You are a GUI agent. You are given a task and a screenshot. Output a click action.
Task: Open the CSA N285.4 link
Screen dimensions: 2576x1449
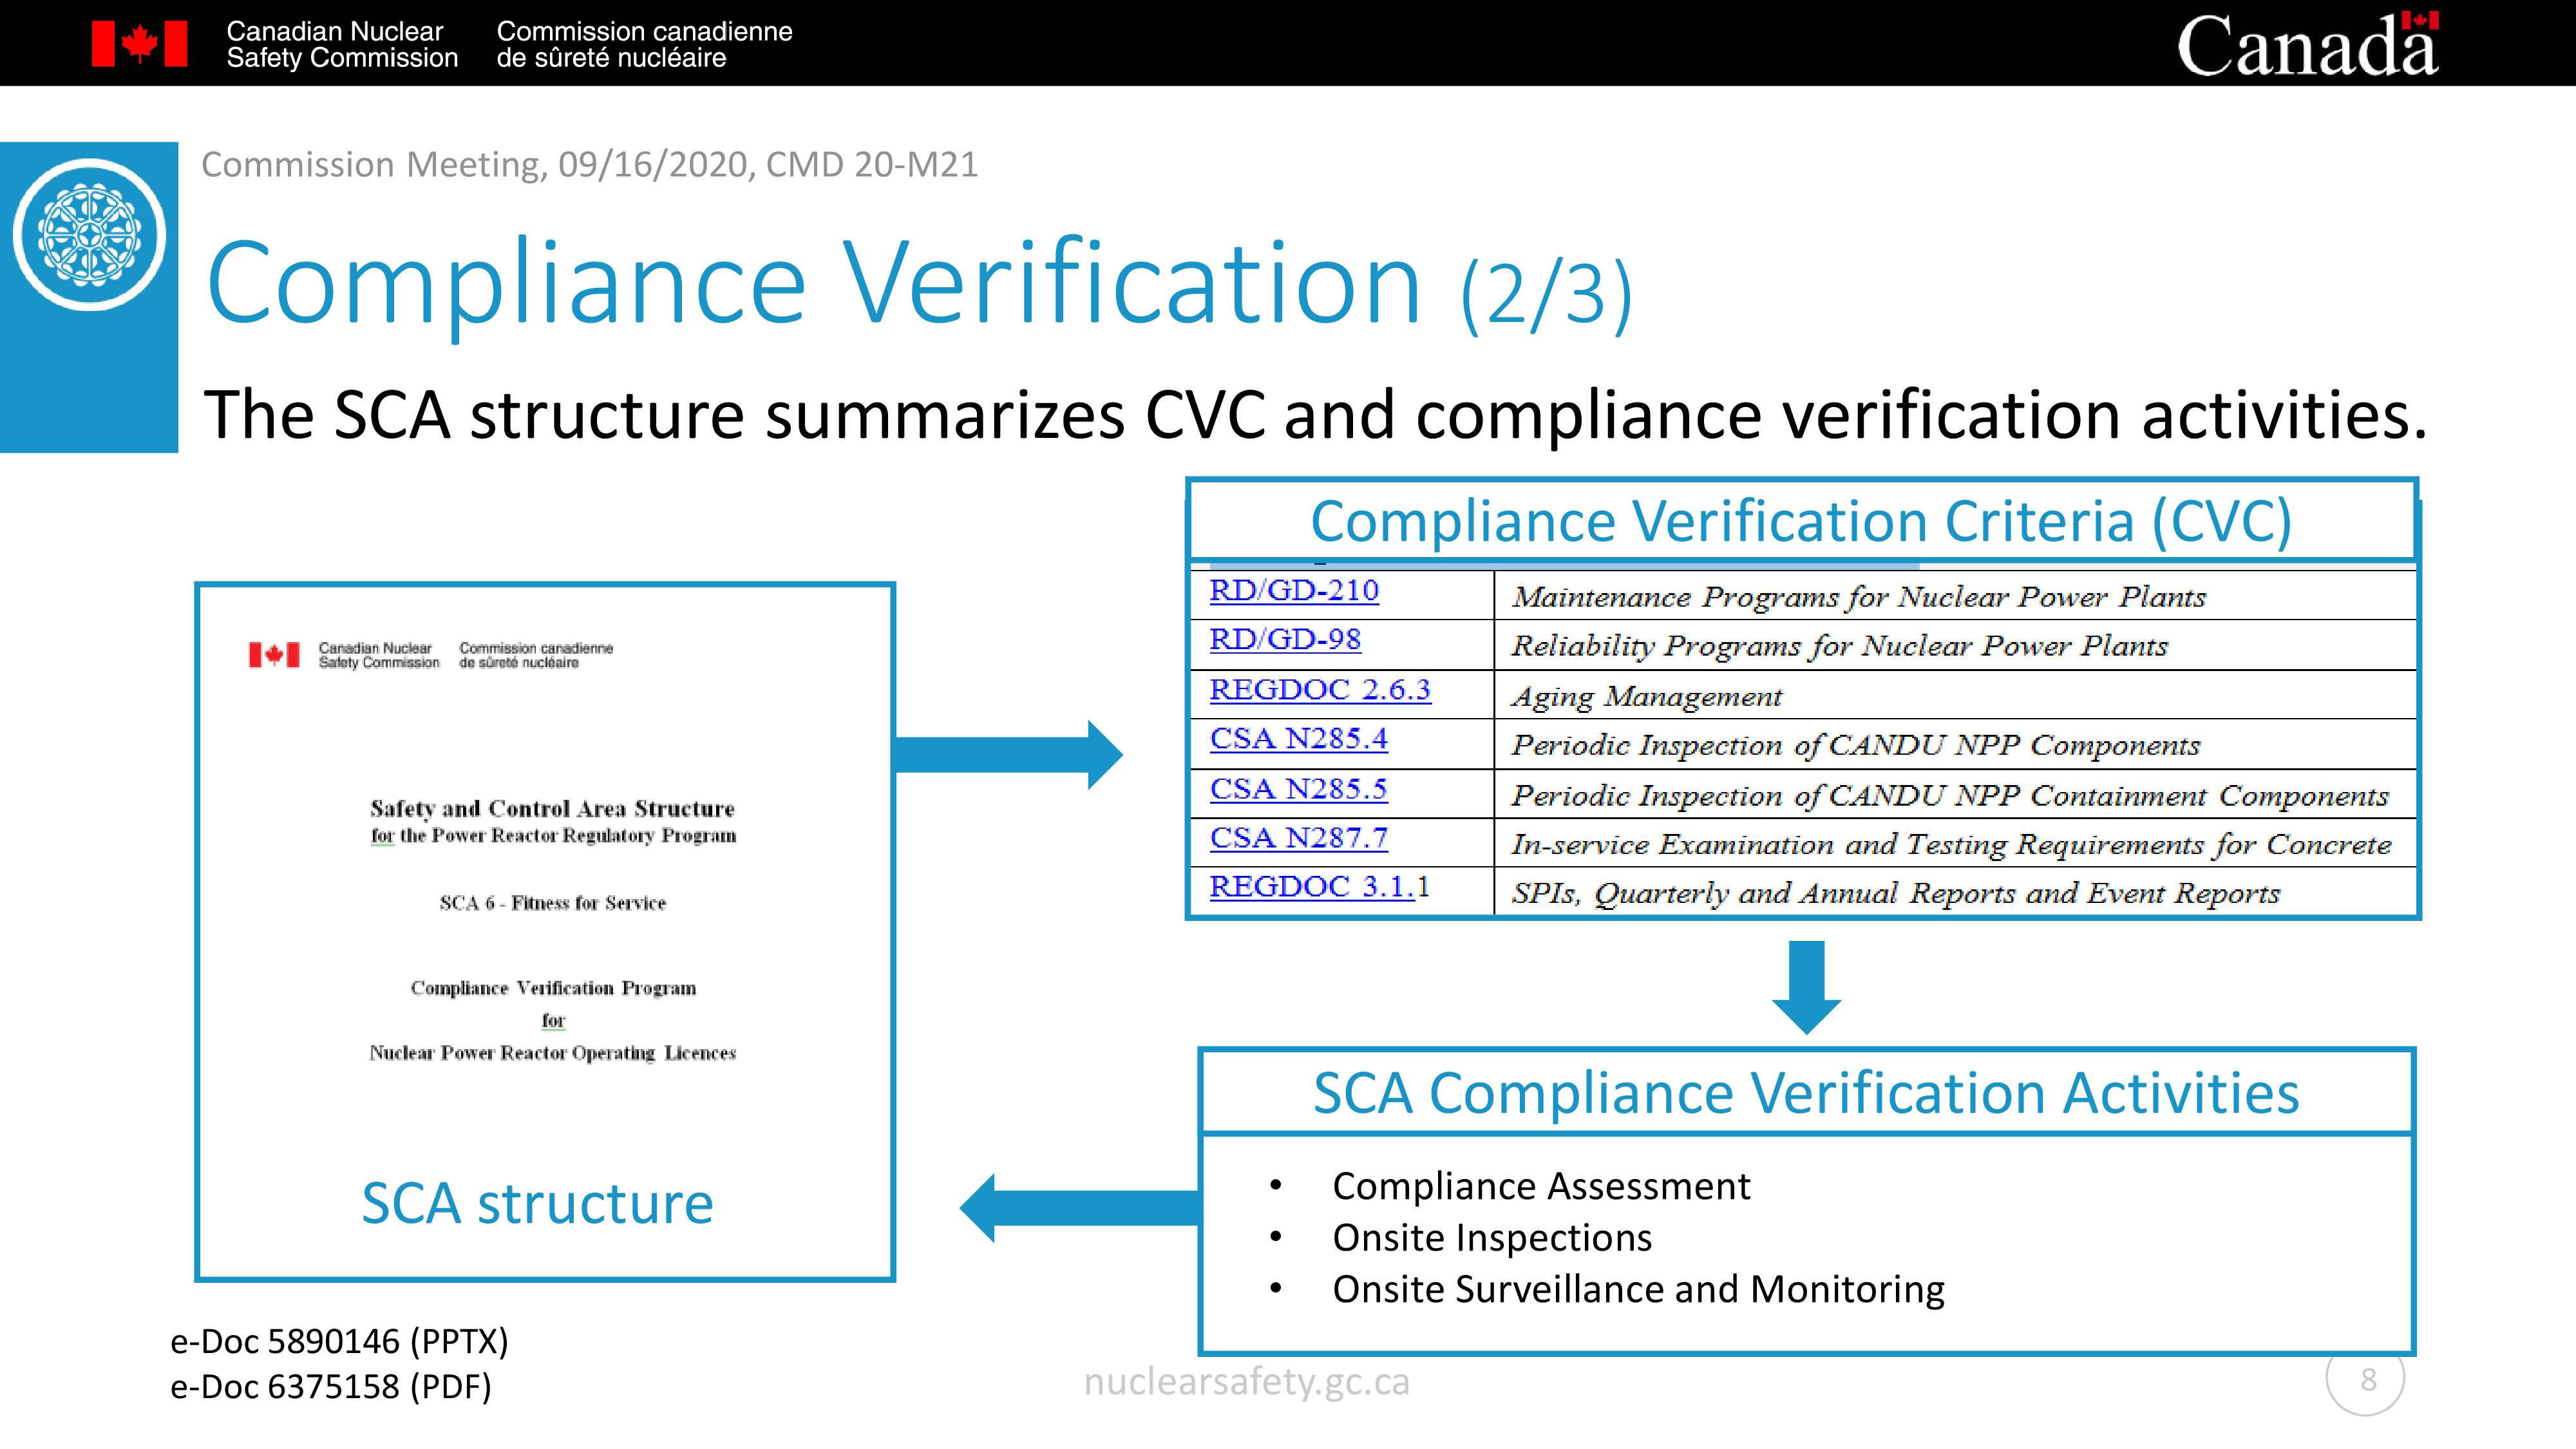point(1298,739)
